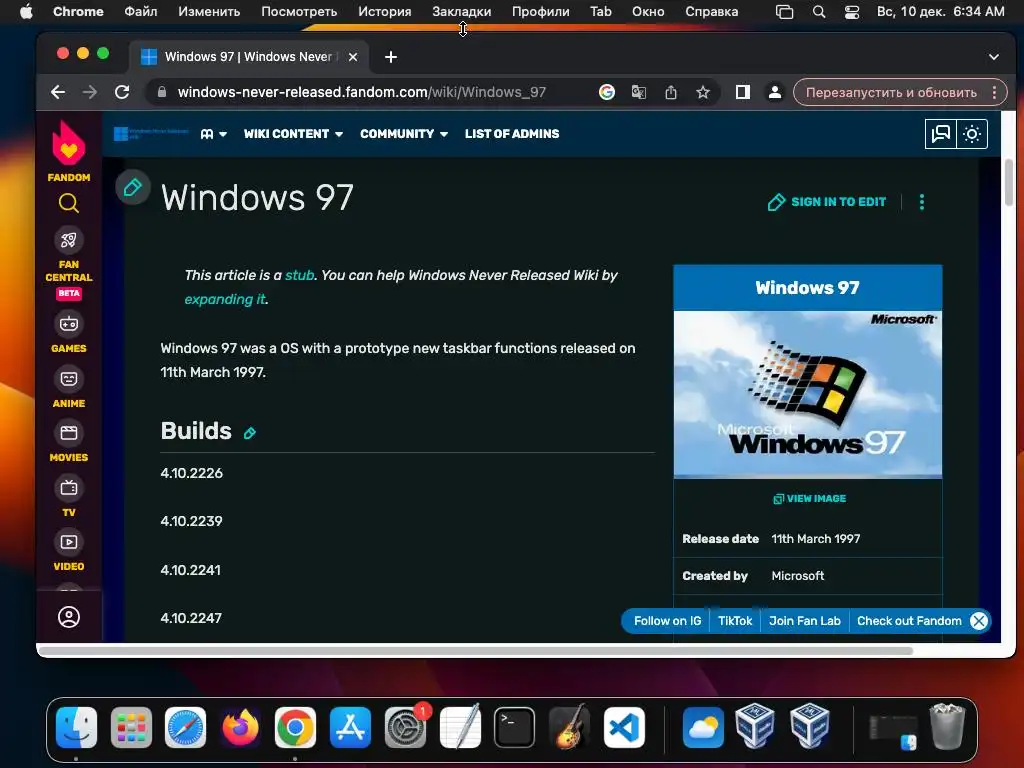Open System Settings in the Dock
The image size is (1024, 768).
[405, 727]
